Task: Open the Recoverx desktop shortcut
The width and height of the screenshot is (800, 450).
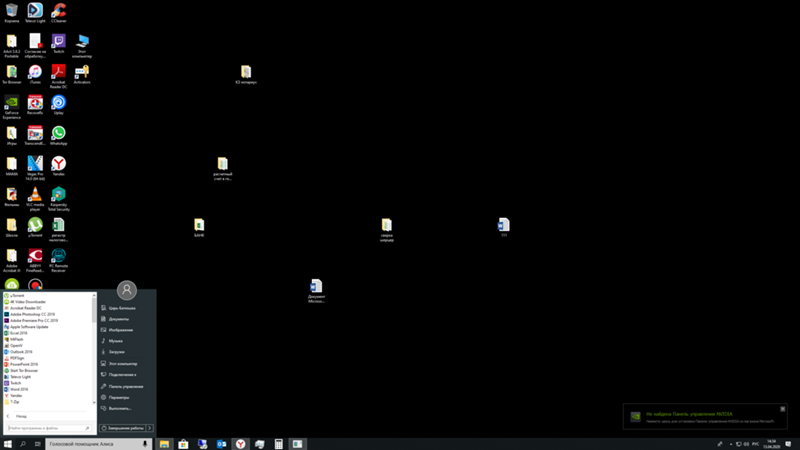Action: coord(35,105)
